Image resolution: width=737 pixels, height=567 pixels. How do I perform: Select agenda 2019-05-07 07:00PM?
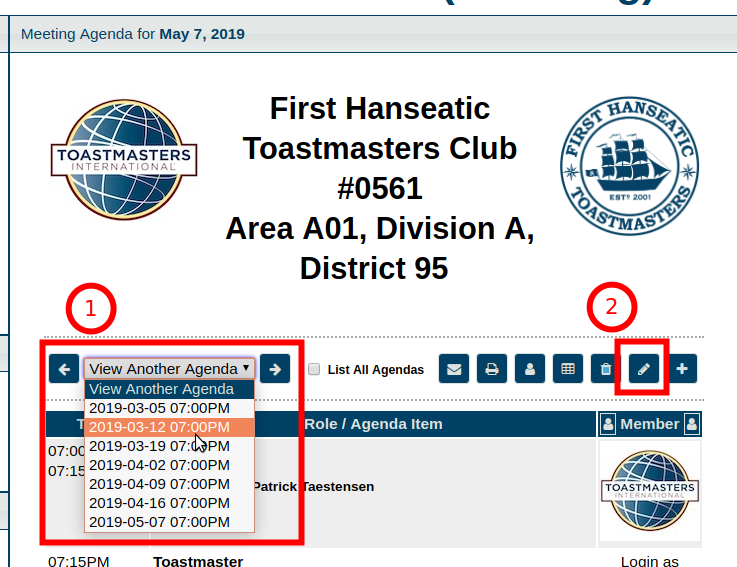(169, 522)
